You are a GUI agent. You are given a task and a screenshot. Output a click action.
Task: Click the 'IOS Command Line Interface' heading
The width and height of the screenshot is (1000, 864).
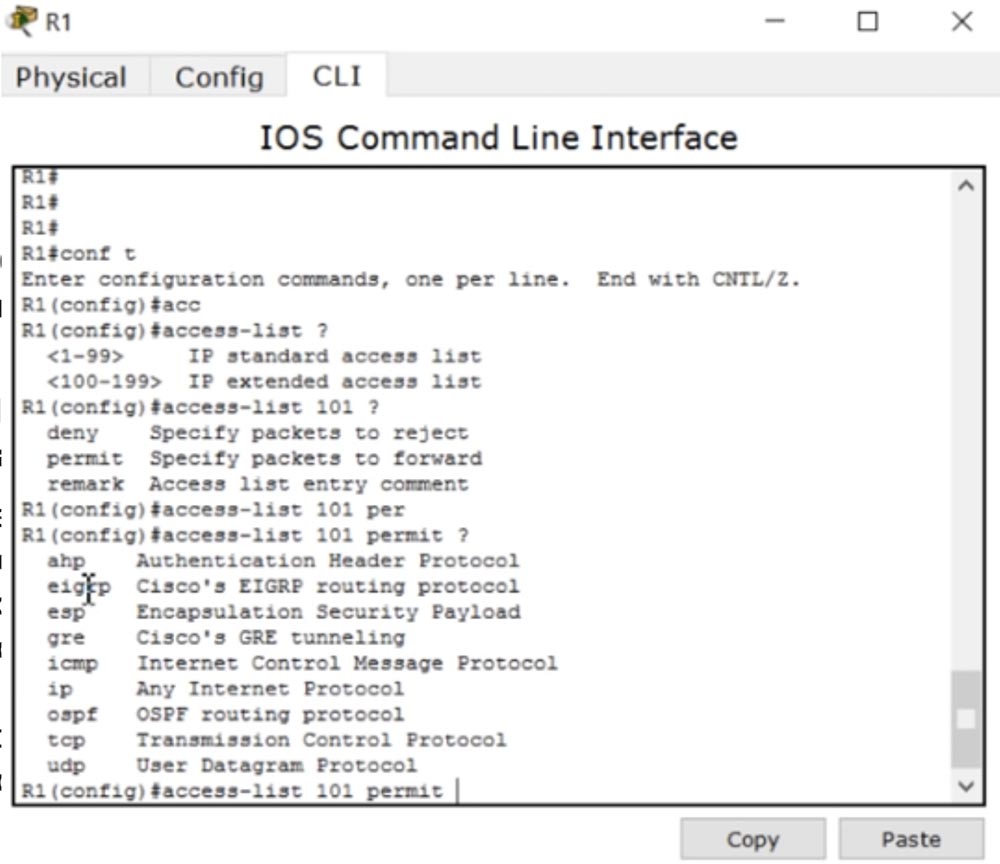click(x=499, y=138)
